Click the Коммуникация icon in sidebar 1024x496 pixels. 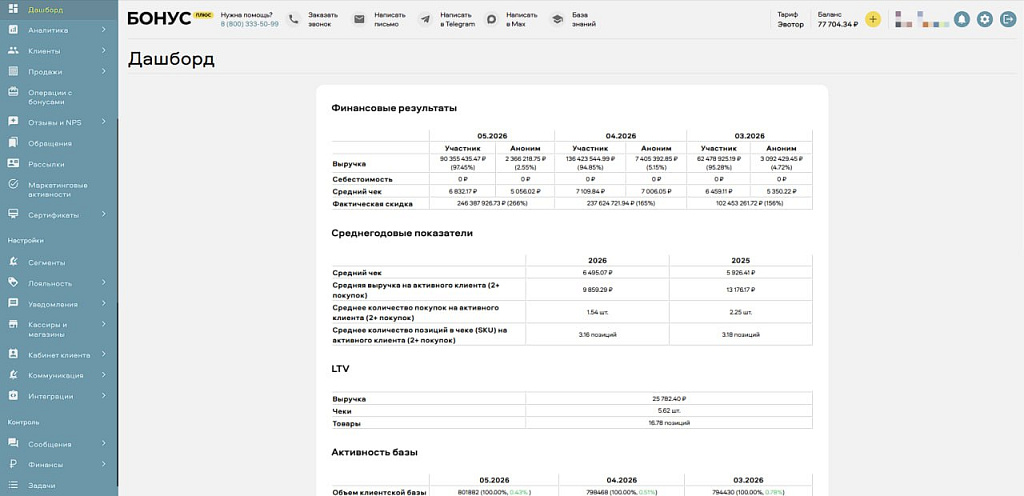click(x=13, y=375)
